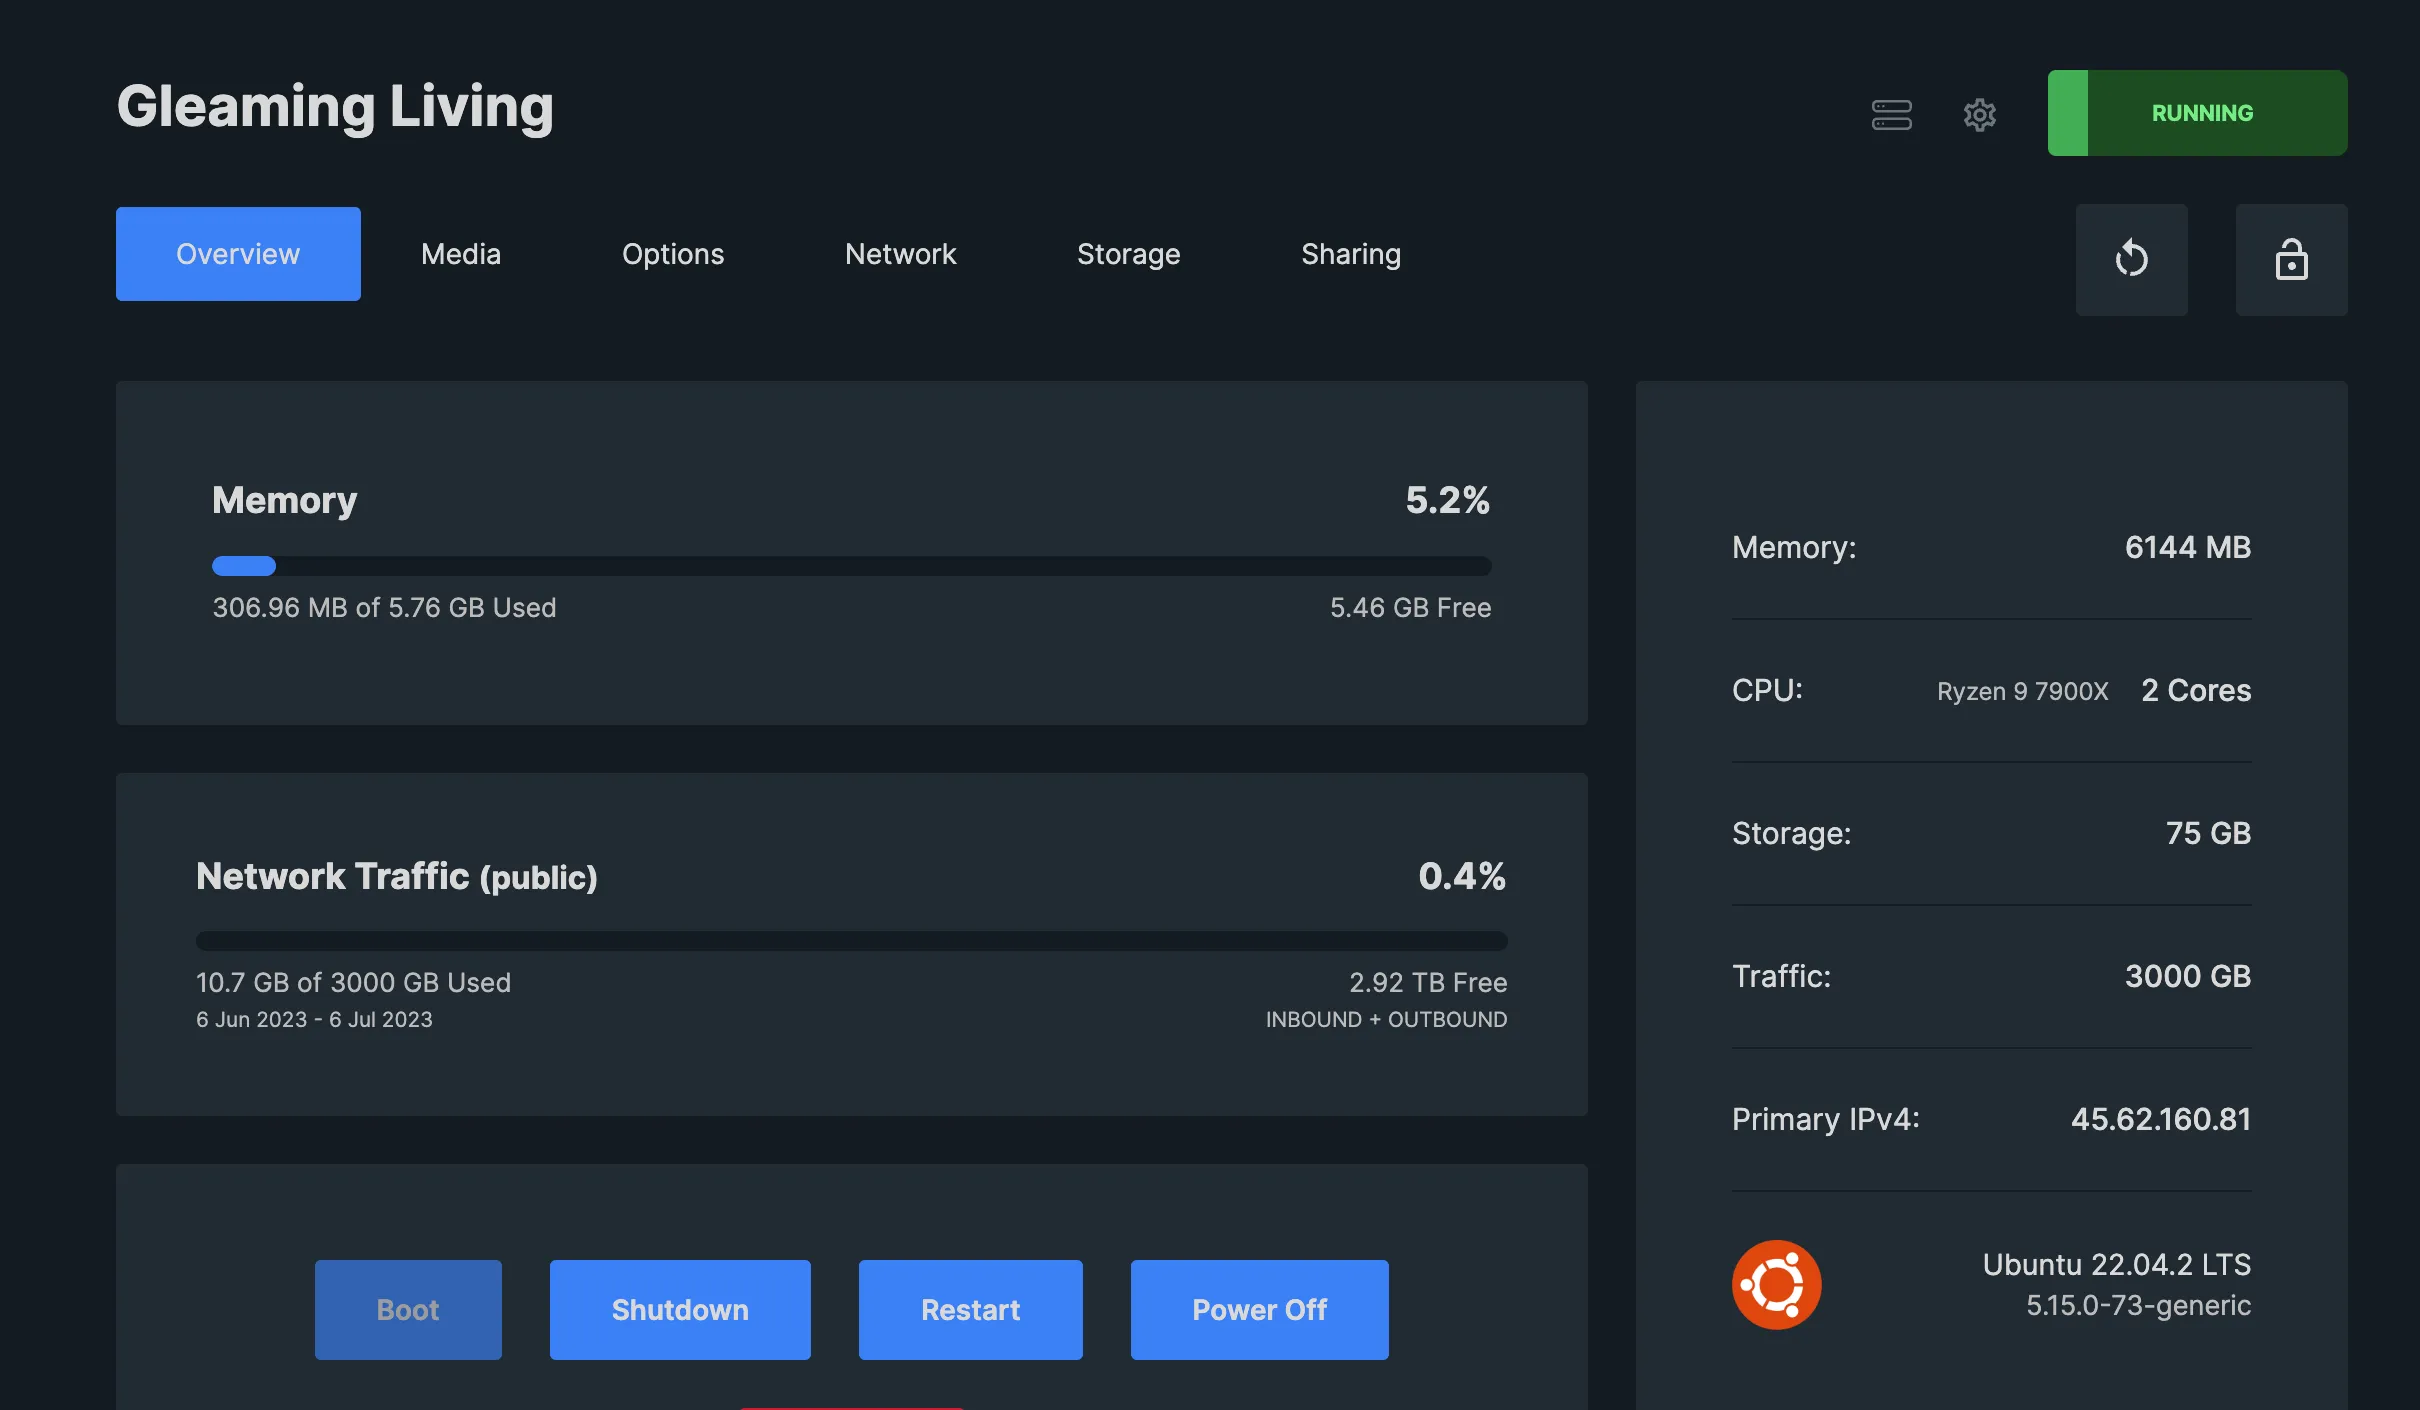The image size is (2420, 1410).
Task: Open the Options tab
Action: [x=673, y=253]
